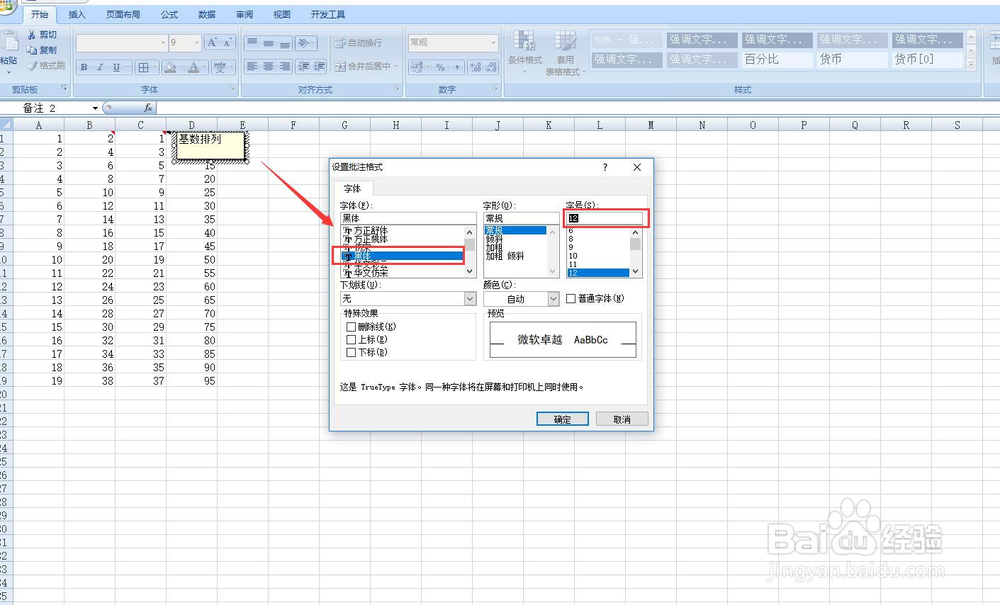Switch to the 公式 ribbon tab
This screenshot has width=1000, height=605.
tap(169, 14)
